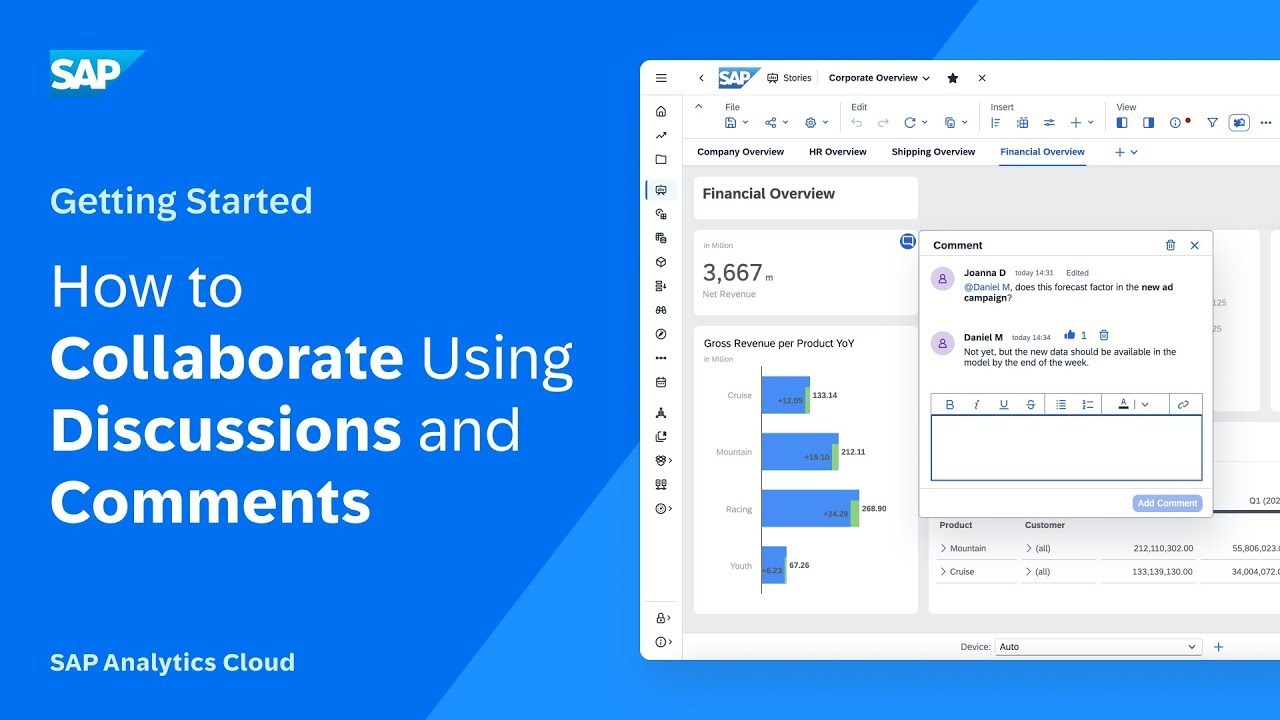Delete the whole comment thread via header trash

1171,245
